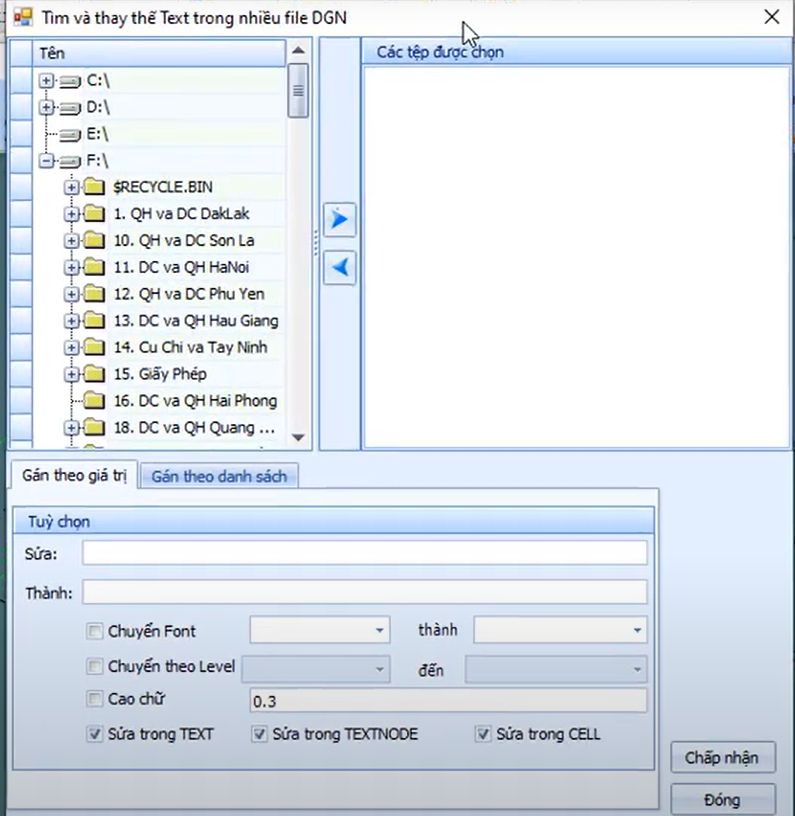This screenshot has height=816, width=795.
Task: Click the Chấp nhận button
Action: (723, 758)
